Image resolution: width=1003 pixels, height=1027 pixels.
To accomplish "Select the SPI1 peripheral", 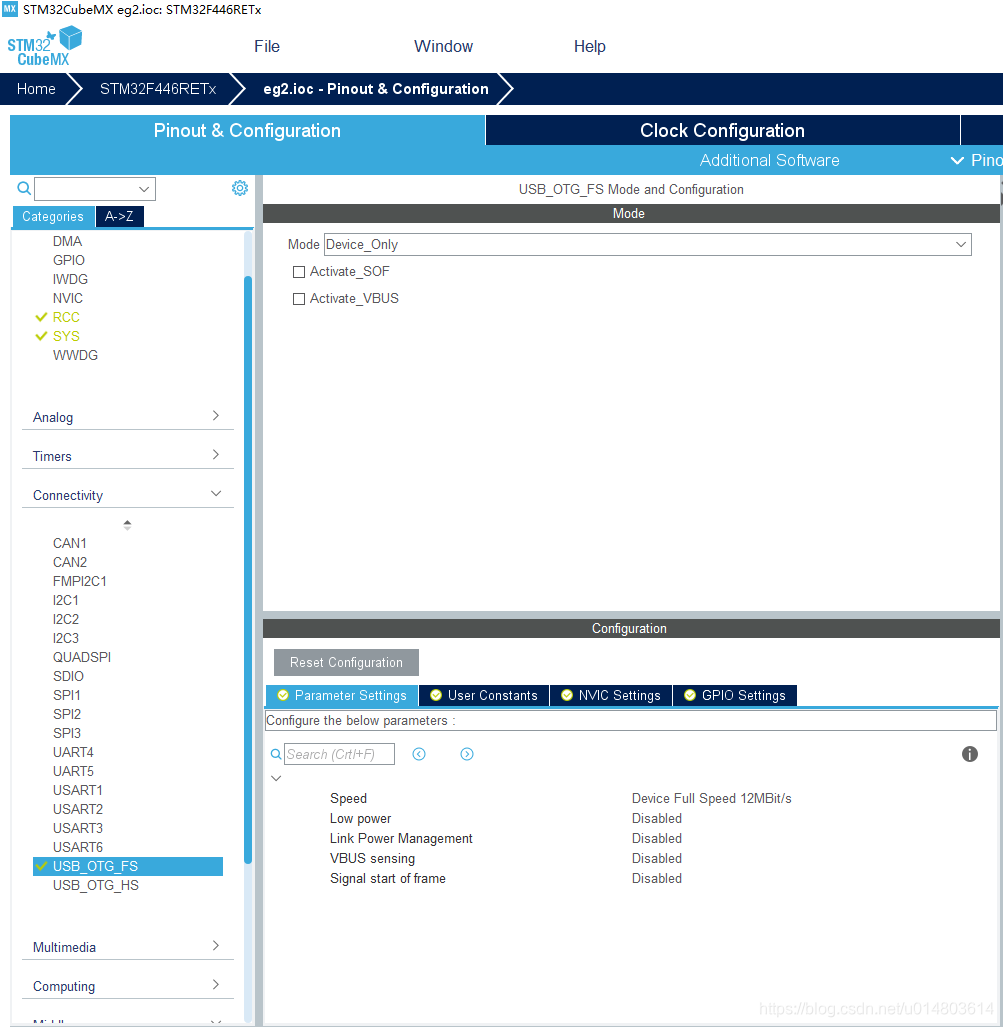I will (x=67, y=695).
